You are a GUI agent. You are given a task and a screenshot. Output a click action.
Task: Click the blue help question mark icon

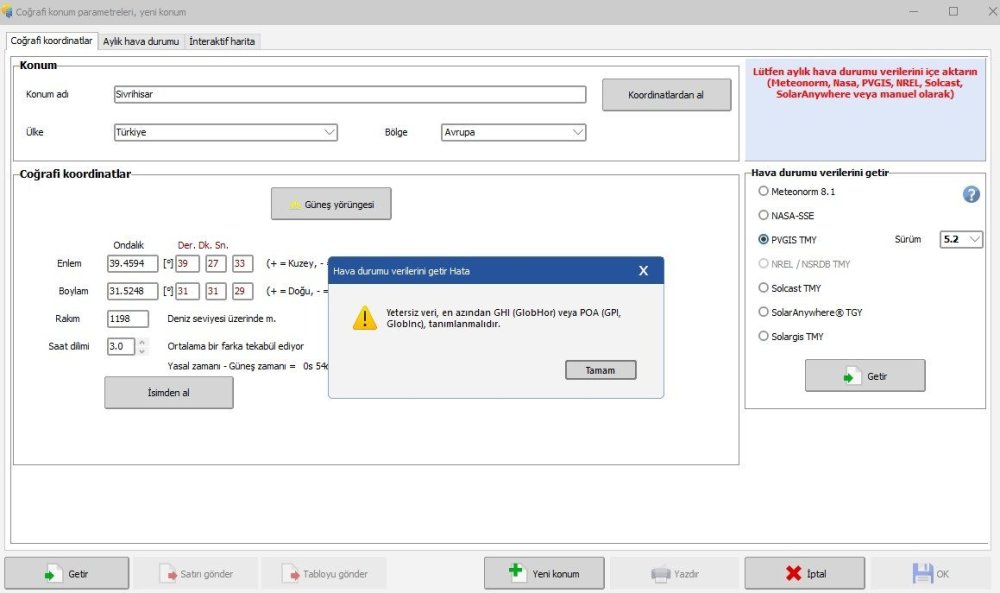971,194
